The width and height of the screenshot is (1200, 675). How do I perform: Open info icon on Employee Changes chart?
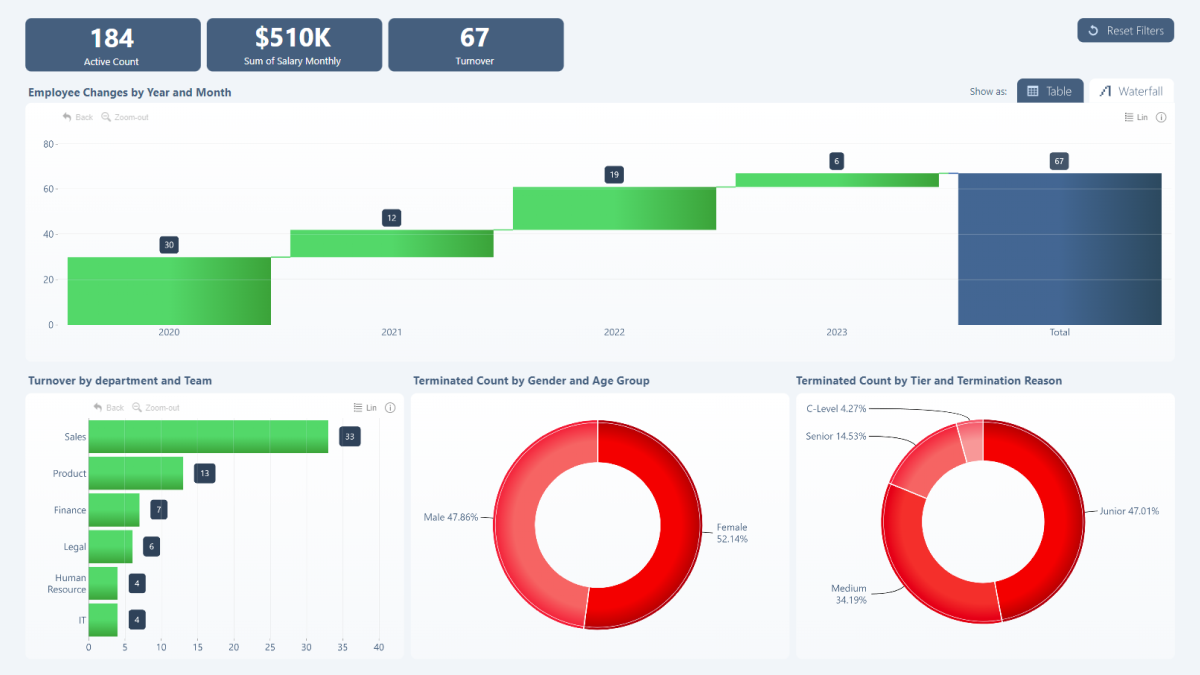[x=1161, y=117]
